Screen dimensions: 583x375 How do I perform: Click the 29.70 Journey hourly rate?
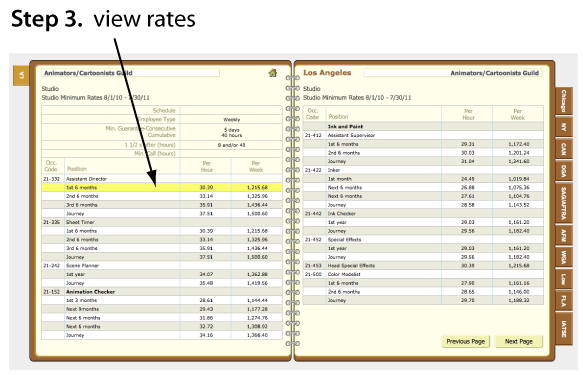pyautogui.click(x=467, y=300)
